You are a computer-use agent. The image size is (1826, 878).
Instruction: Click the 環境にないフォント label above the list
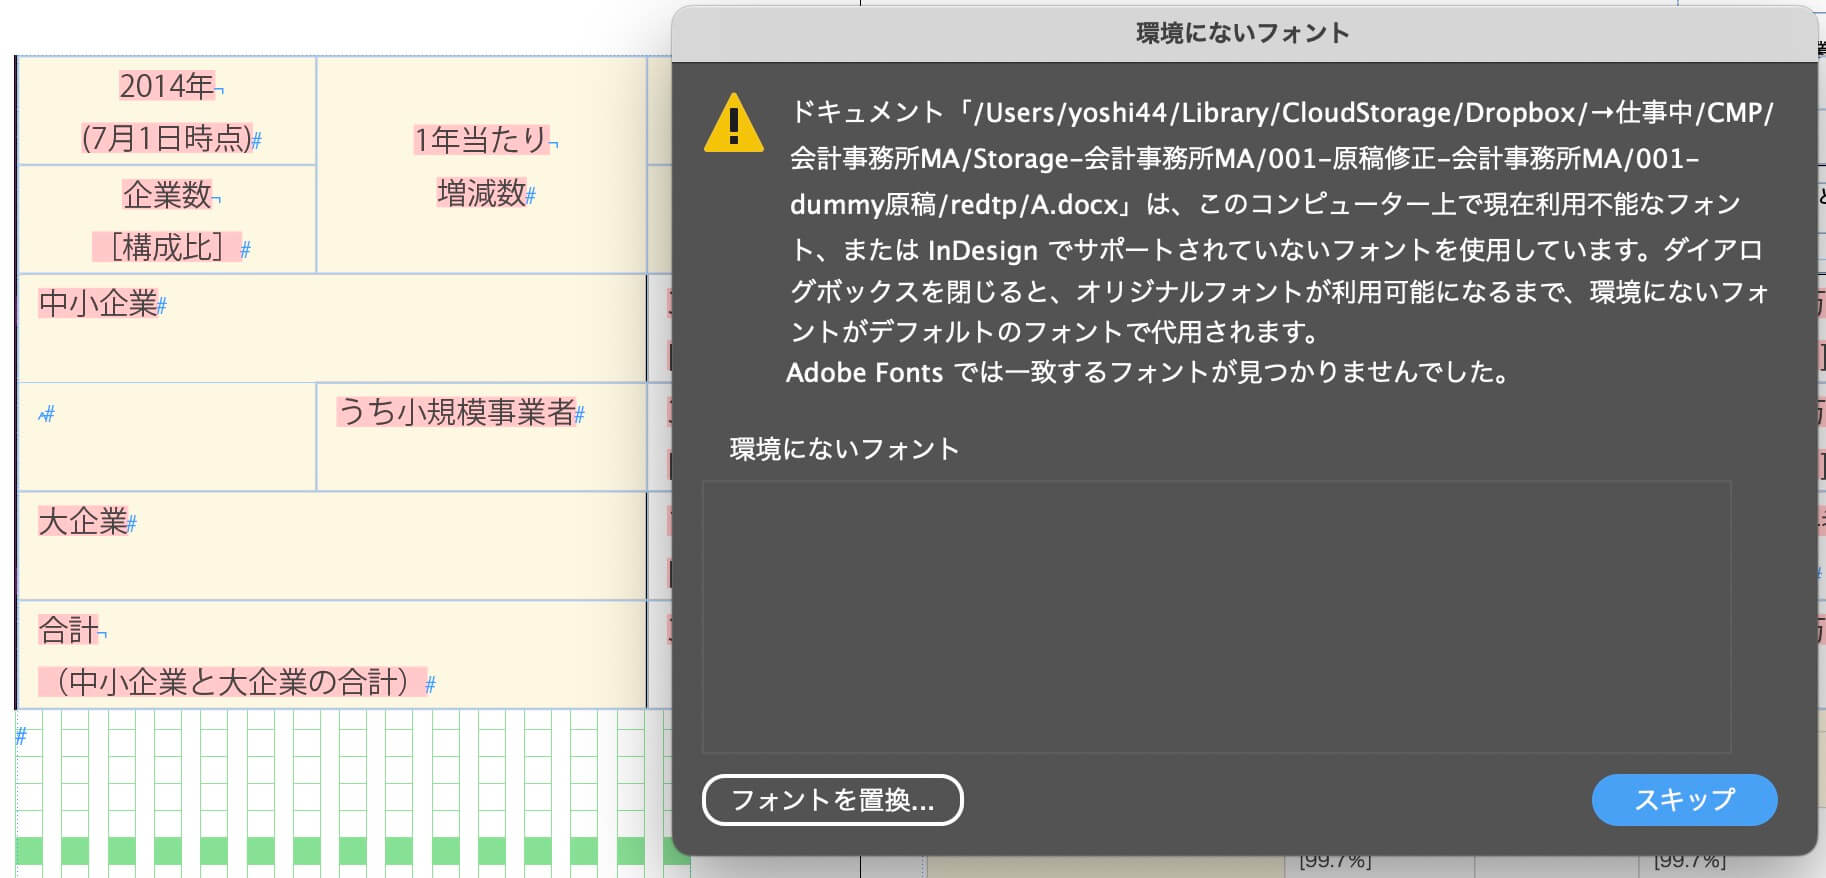[x=844, y=449]
